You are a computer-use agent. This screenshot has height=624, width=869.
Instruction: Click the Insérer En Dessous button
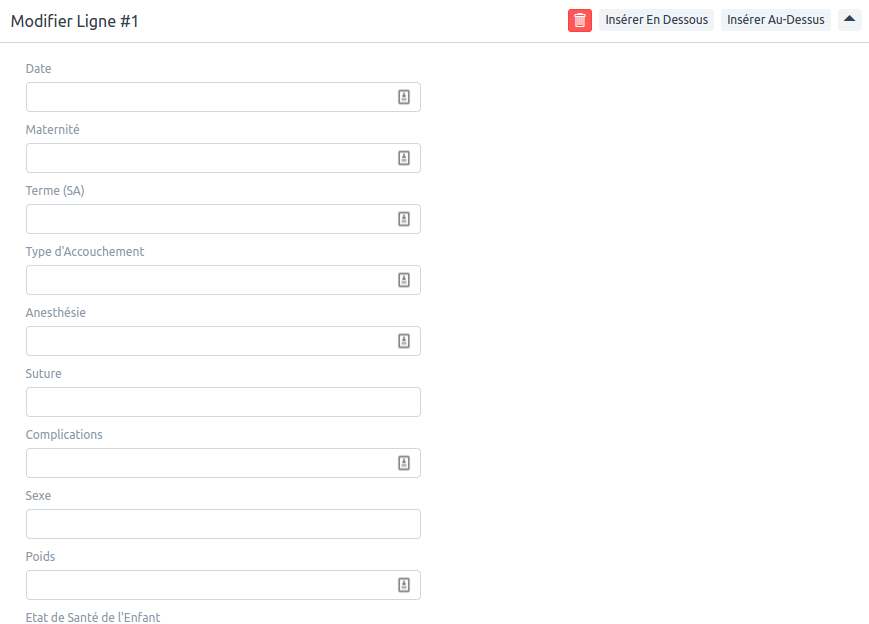(x=656, y=20)
